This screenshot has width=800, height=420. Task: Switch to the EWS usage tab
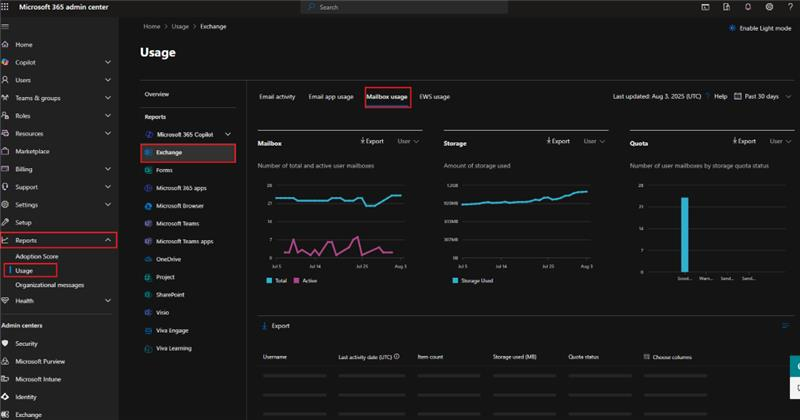(x=435, y=96)
